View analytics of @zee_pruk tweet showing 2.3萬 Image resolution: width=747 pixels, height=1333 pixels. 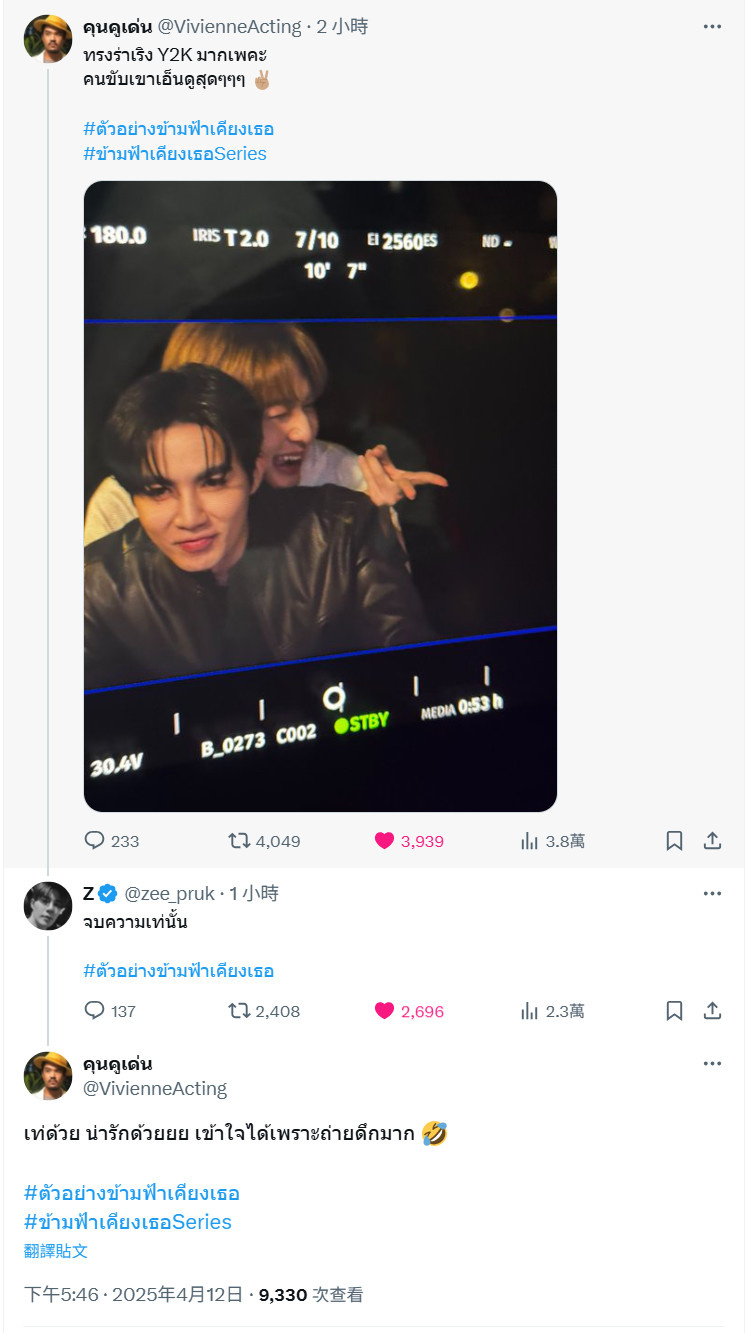(530, 1011)
